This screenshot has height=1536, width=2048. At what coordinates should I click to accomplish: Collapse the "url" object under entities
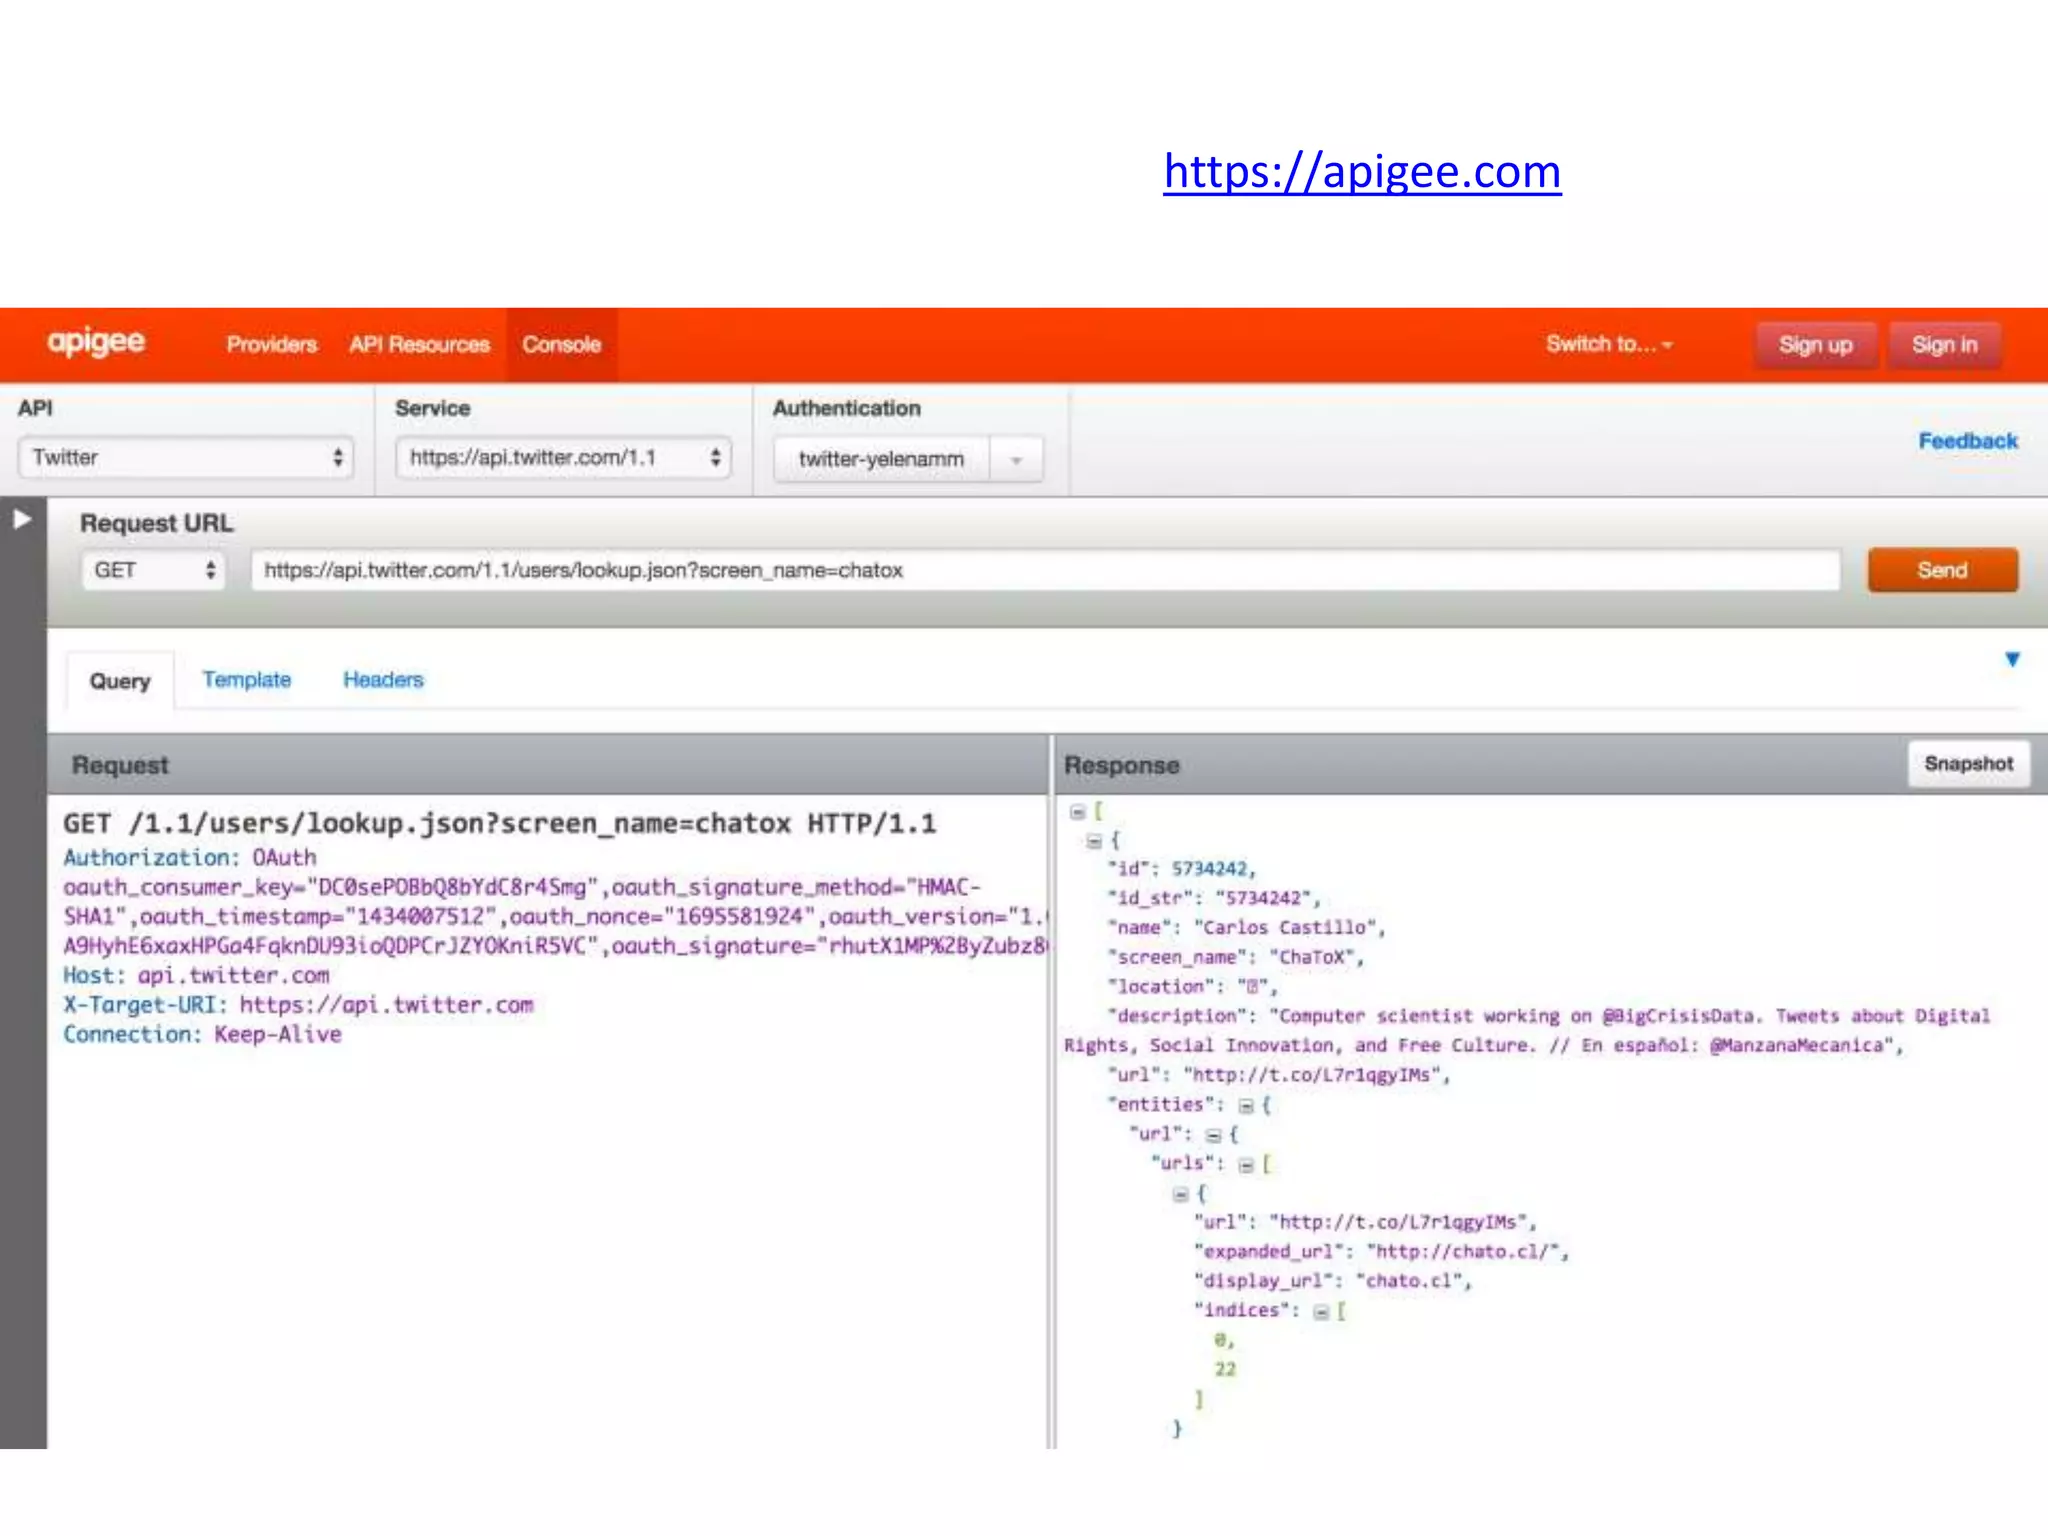(1213, 1135)
